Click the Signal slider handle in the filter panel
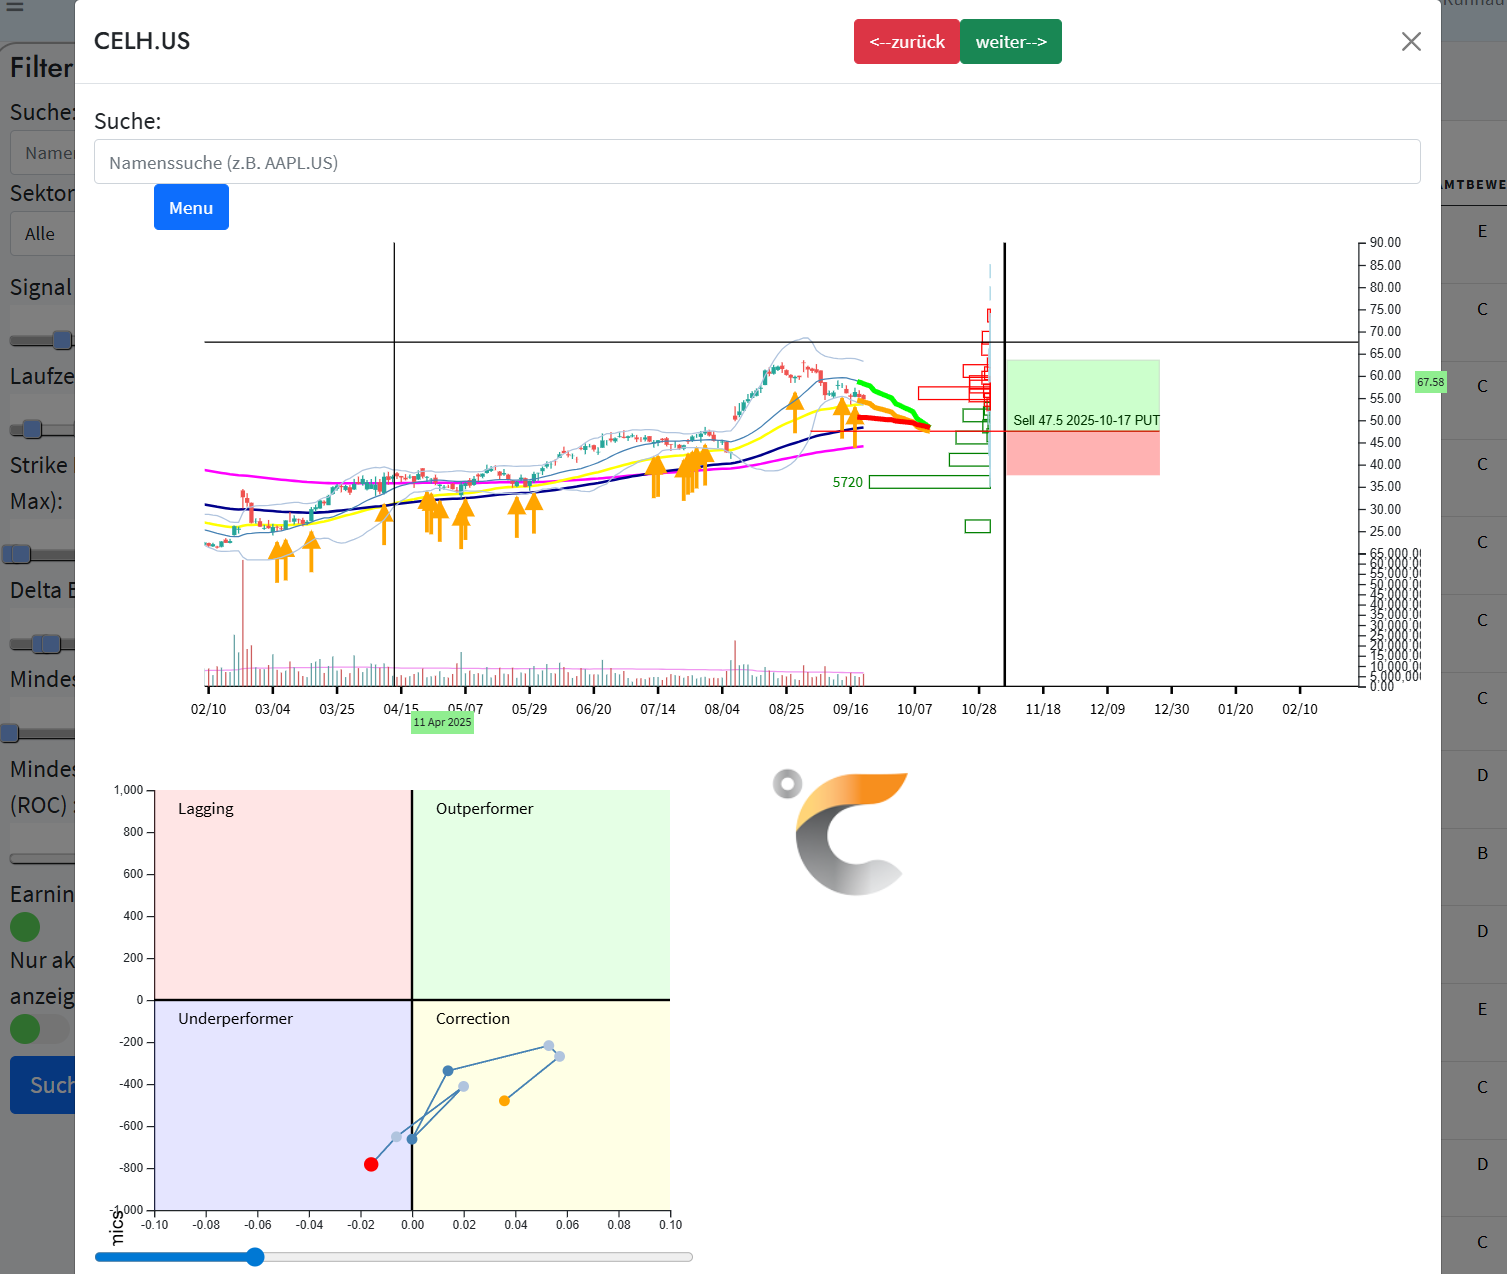 [62, 340]
